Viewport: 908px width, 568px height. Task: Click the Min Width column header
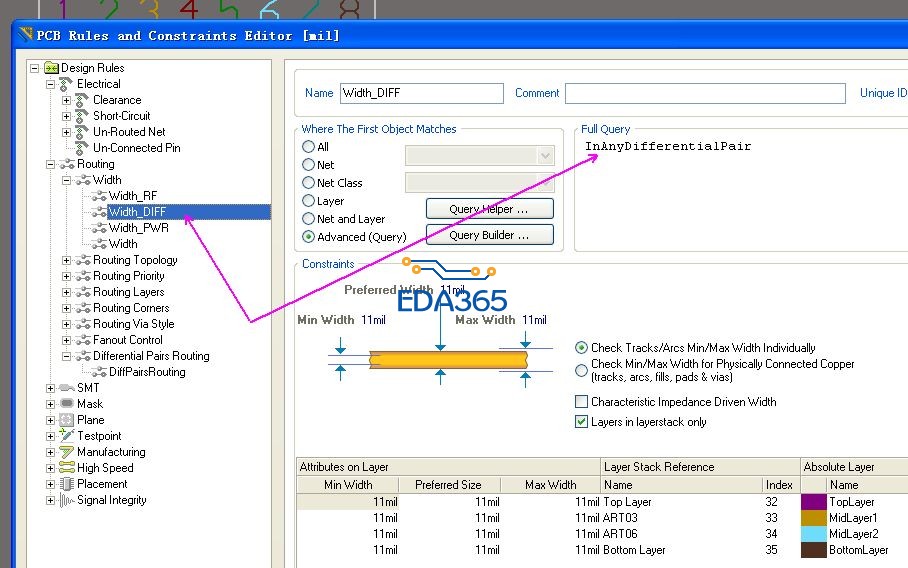(348, 485)
